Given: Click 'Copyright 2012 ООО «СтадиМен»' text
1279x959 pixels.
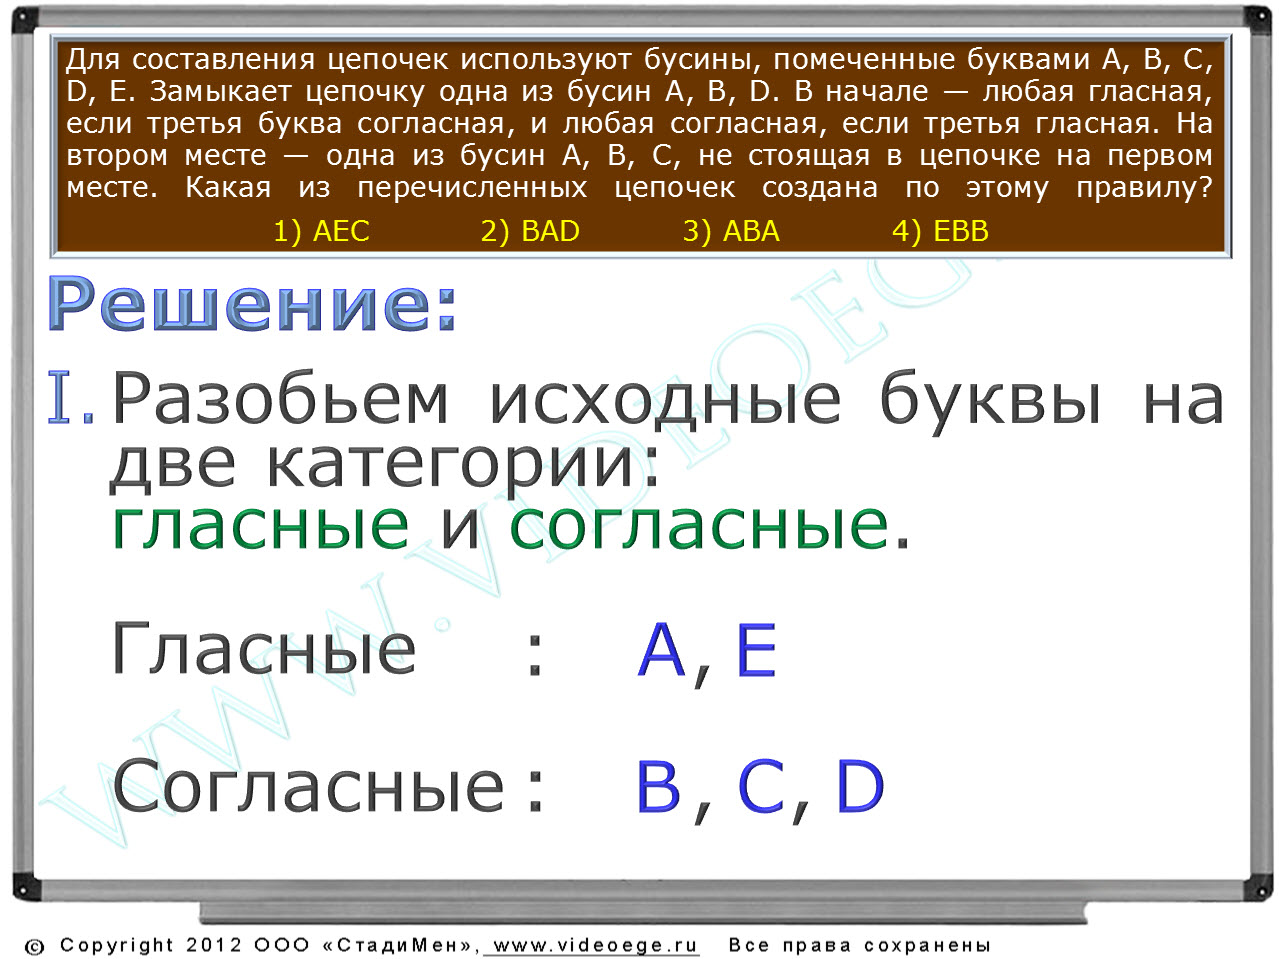Looking at the screenshot, I should point(269,945).
